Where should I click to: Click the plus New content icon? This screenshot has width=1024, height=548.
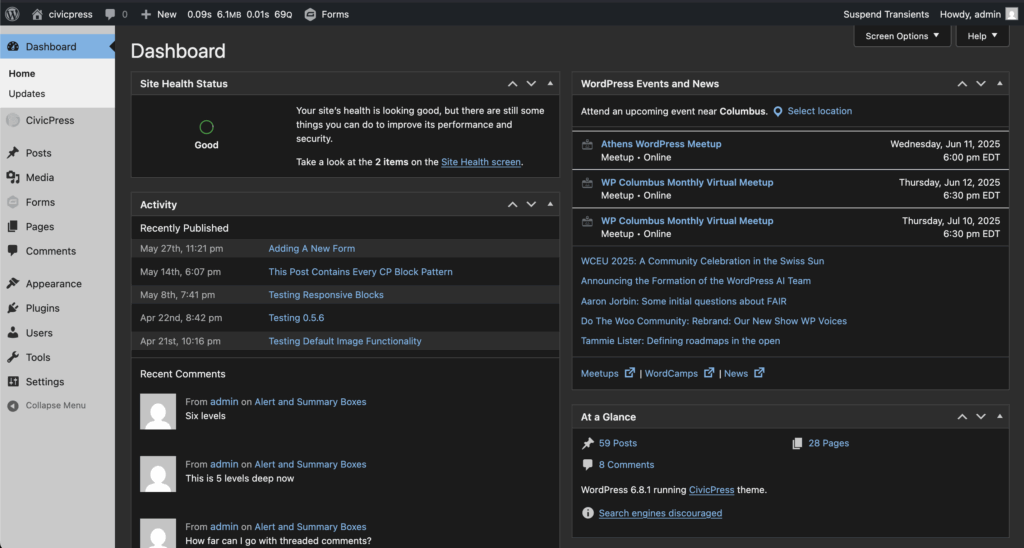point(146,14)
